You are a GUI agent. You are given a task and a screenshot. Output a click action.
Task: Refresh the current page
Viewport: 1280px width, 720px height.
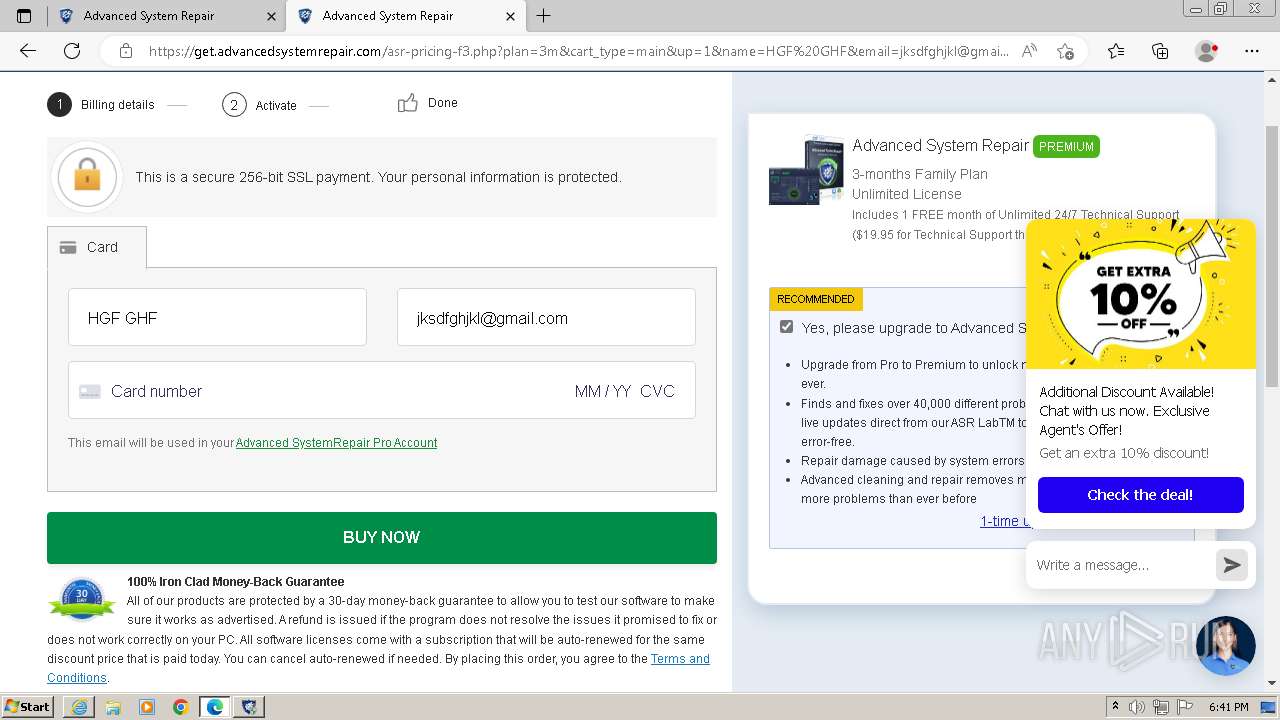(x=72, y=51)
